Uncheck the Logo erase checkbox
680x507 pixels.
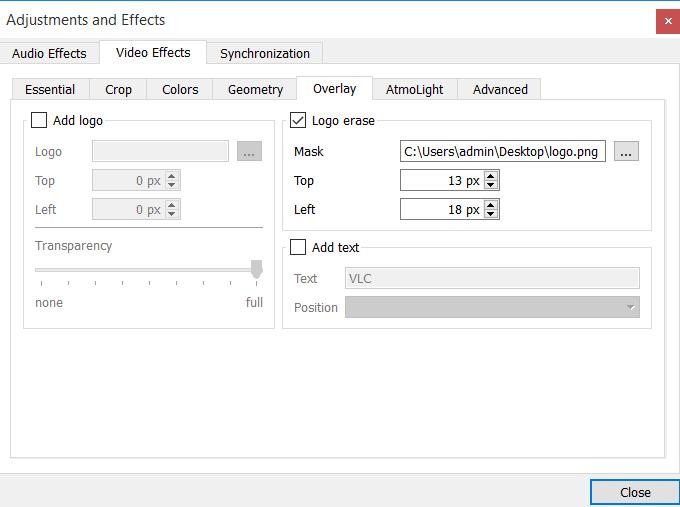click(298, 121)
